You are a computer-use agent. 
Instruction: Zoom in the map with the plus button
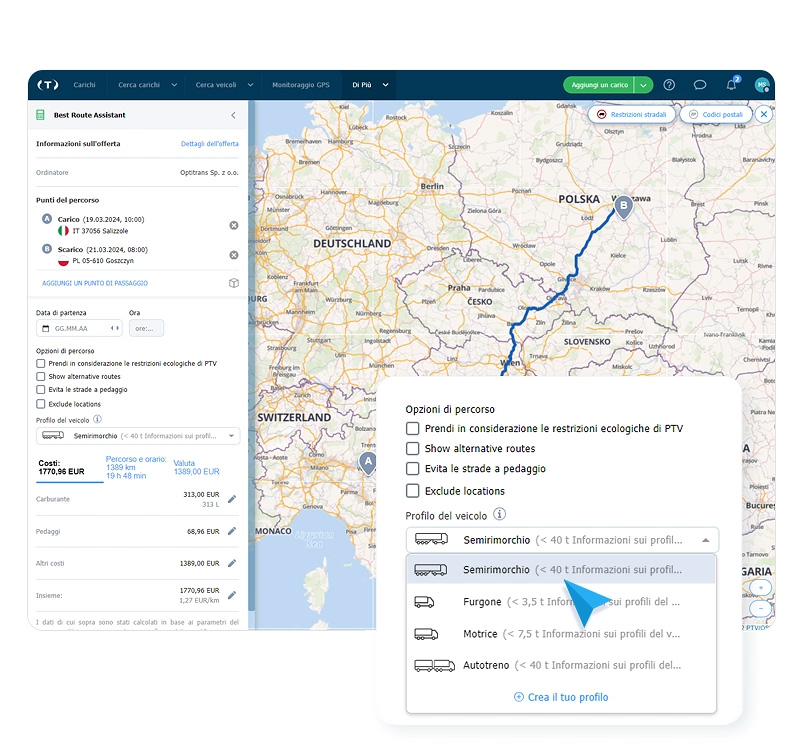coord(761,588)
